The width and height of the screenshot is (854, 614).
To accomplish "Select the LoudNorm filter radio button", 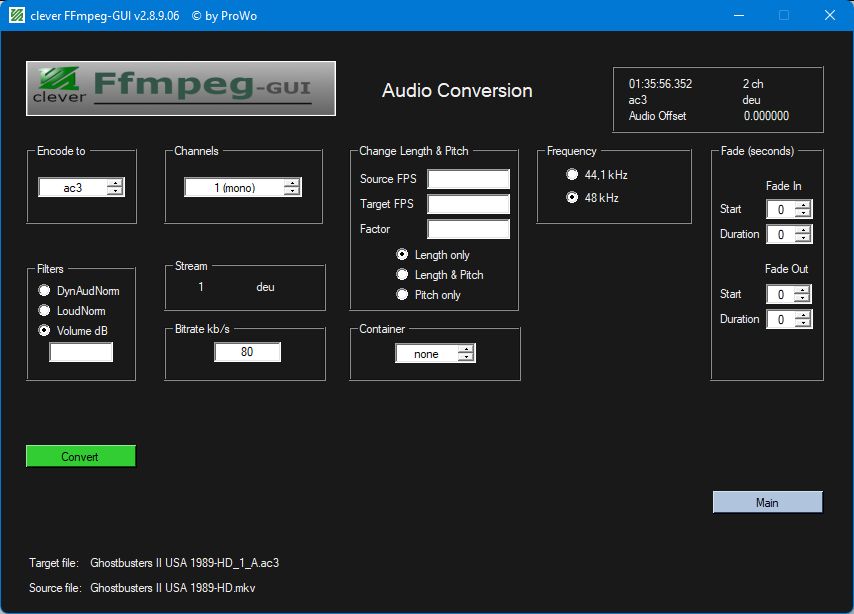I will 44,311.
